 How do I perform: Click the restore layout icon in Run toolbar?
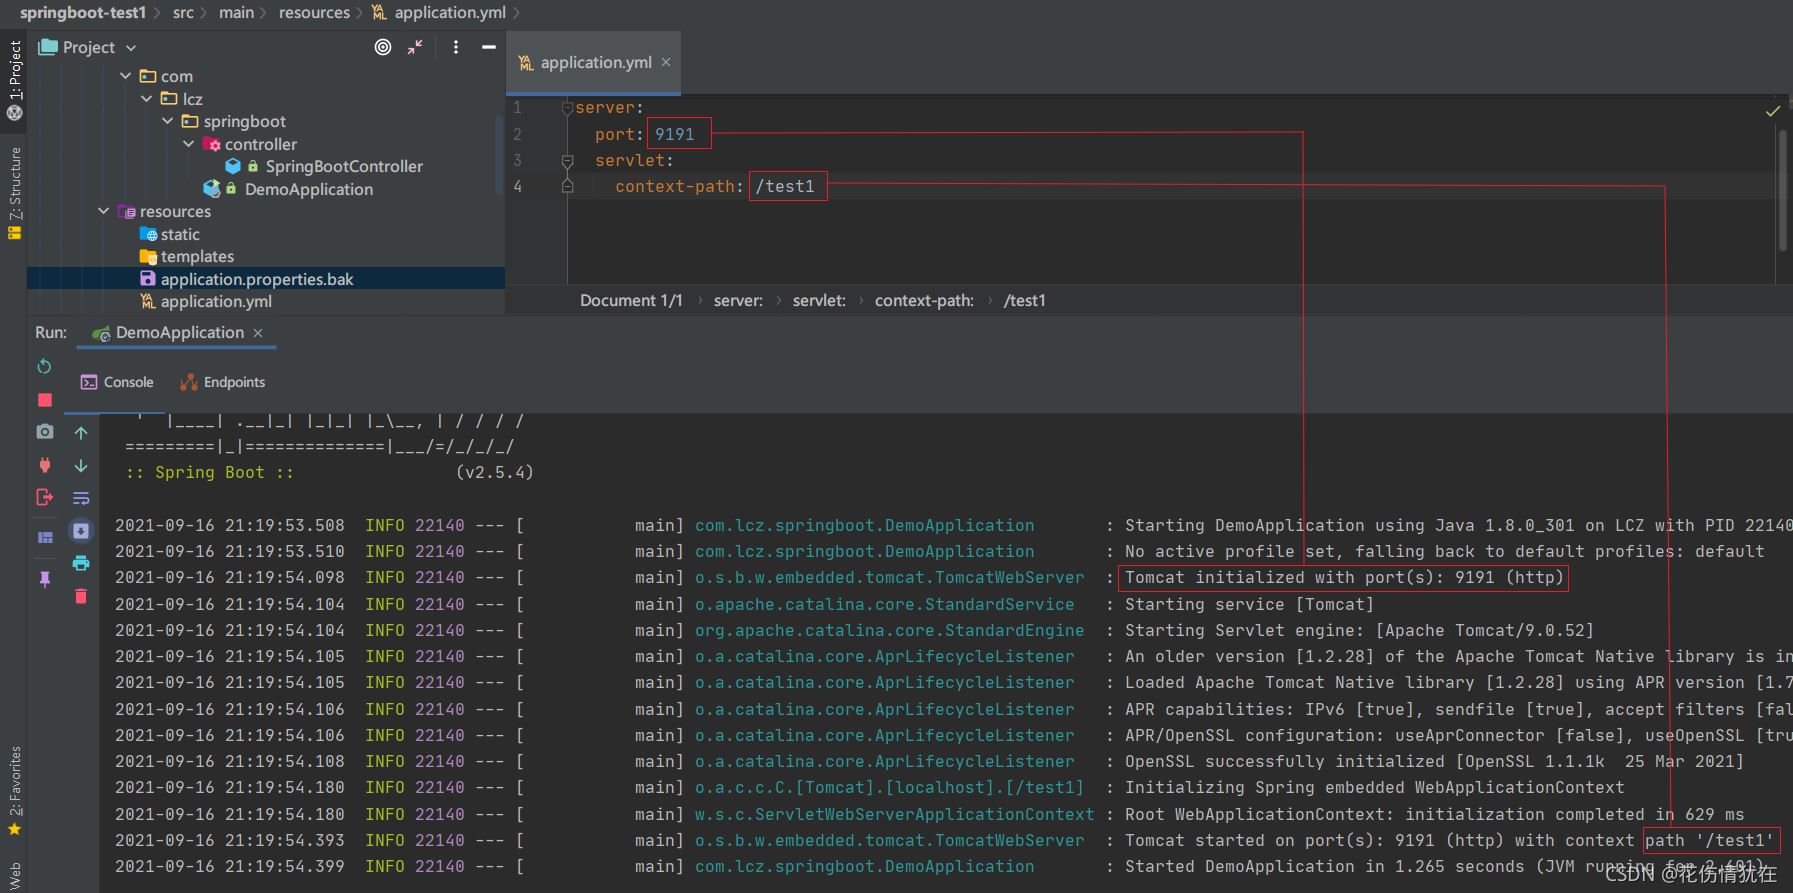(x=44, y=538)
